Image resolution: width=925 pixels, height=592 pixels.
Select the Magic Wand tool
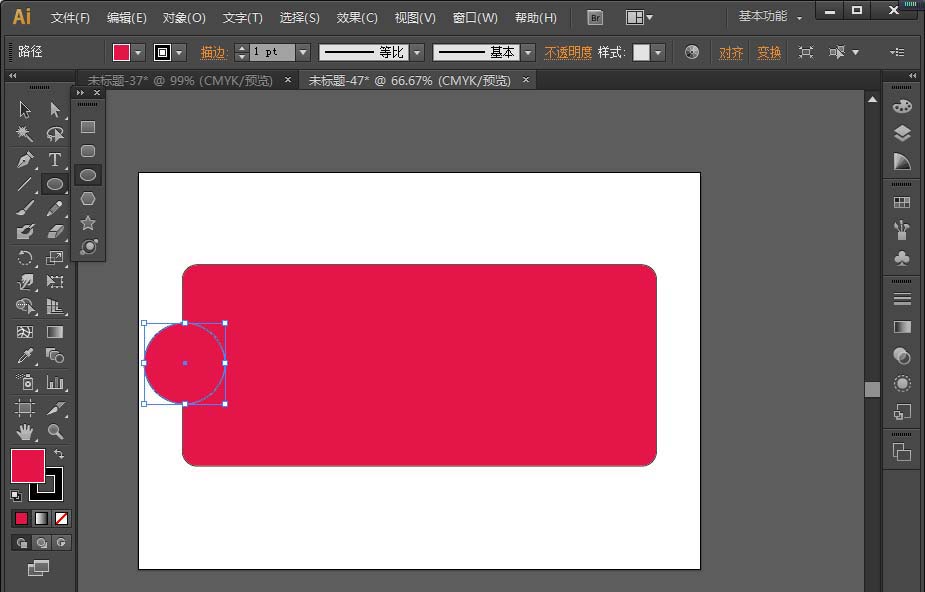[25, 134]
